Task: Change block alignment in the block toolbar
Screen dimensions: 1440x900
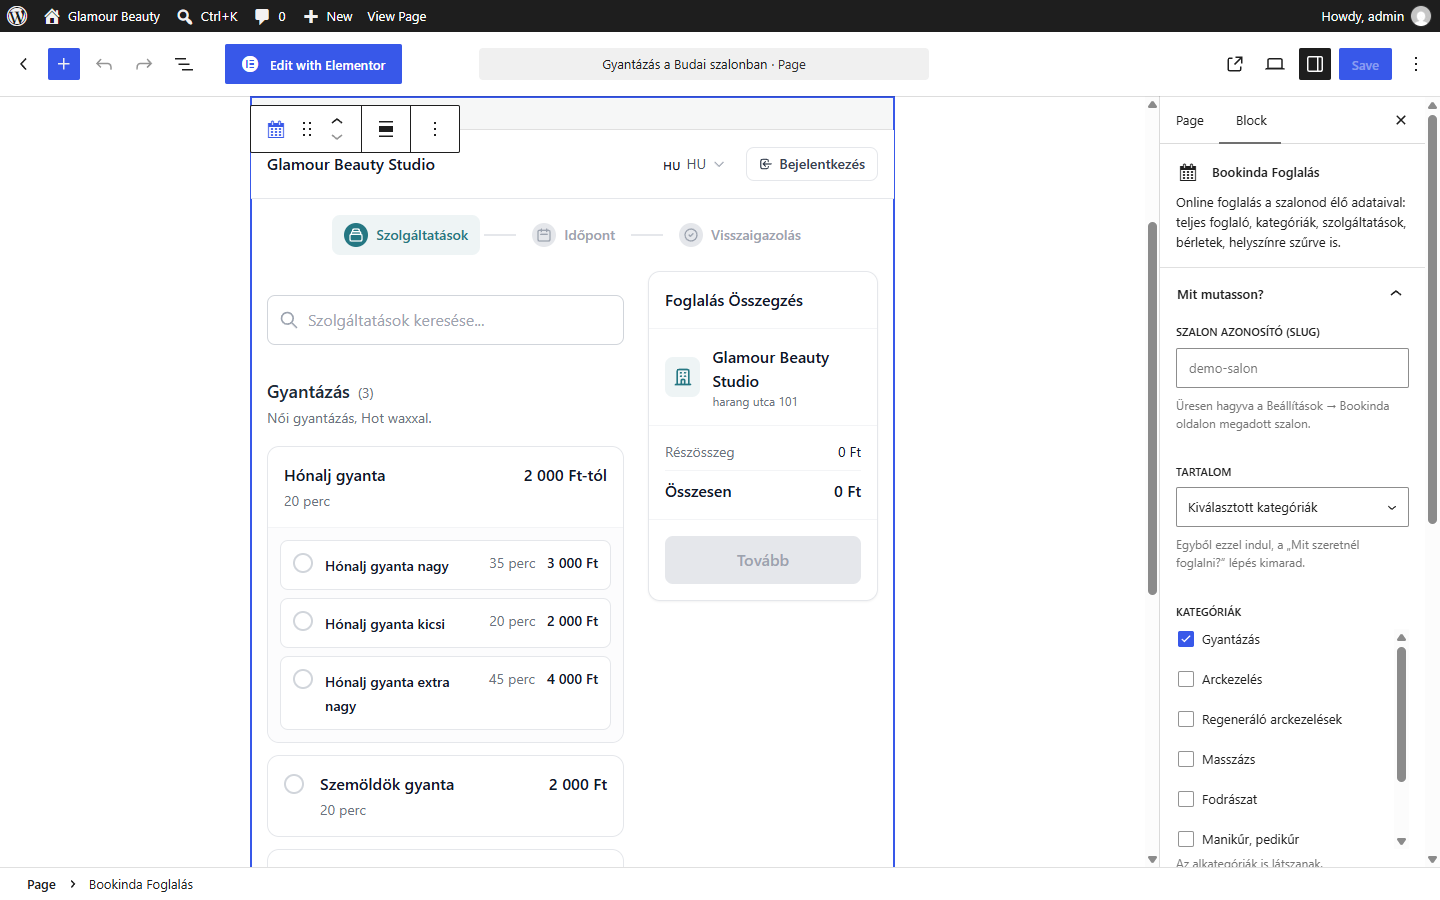Action: tap(386, 129)
